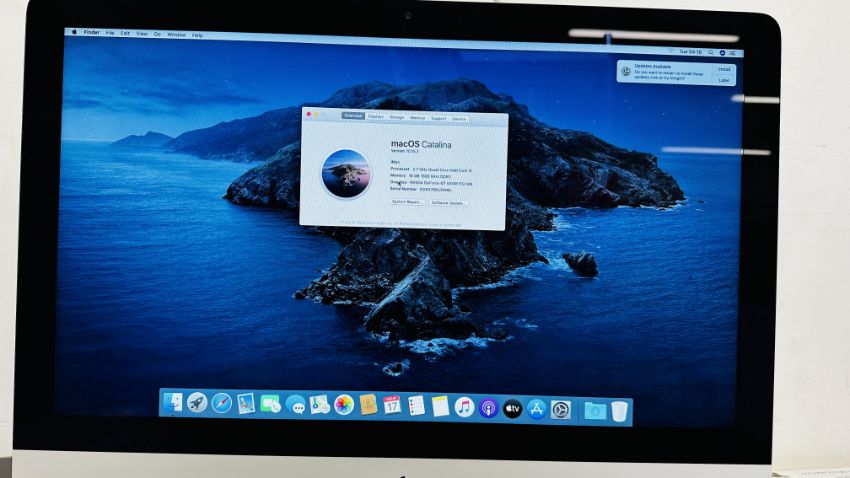
Task: Open the Window menu
Action: 176,35
